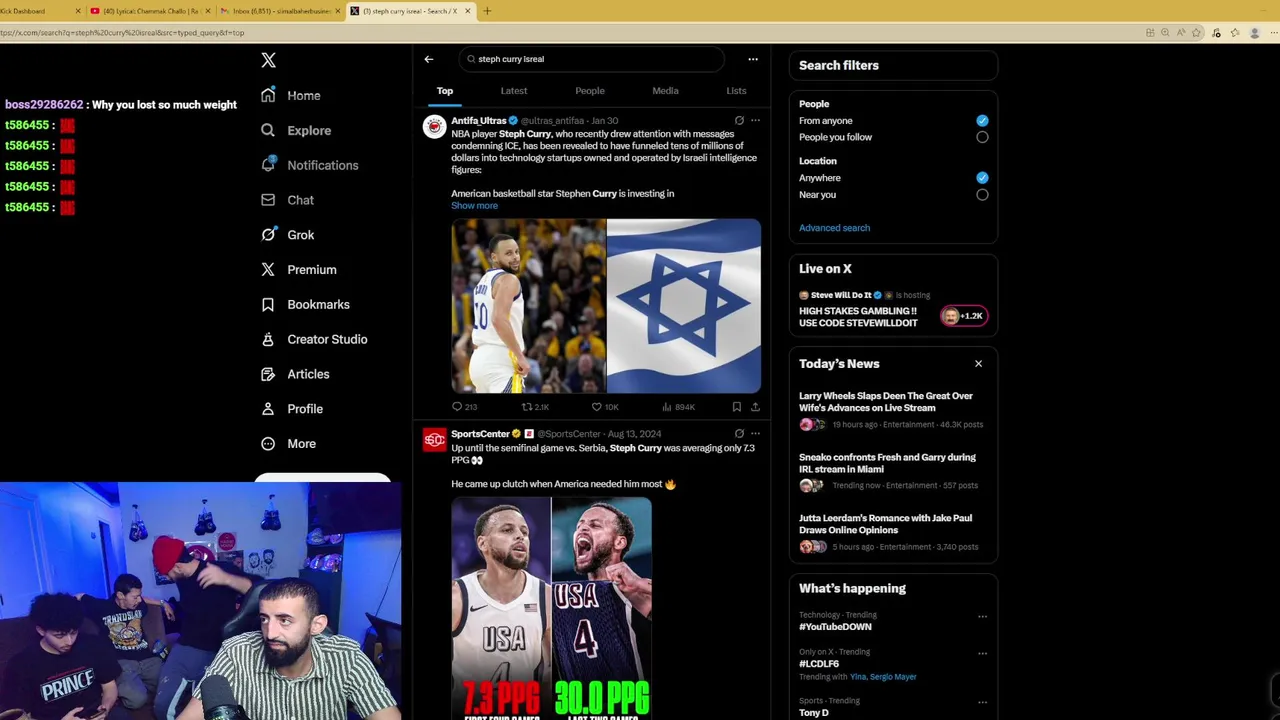This screenshot has height=720, width=1280.
Task: Select People you follow radio
Action: click(x=982, y=137)
